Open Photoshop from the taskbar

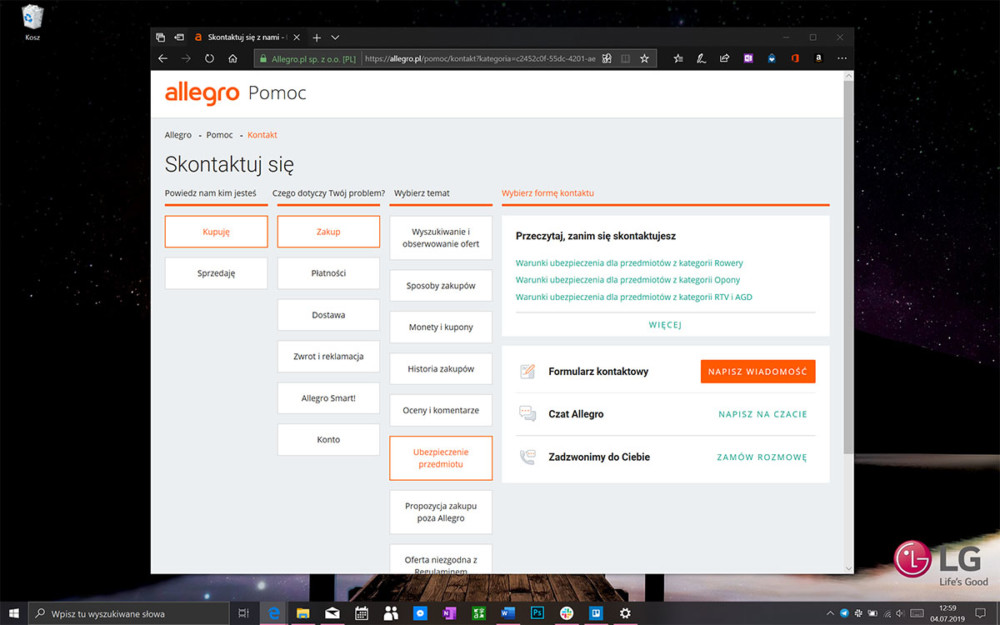[537, 614]
